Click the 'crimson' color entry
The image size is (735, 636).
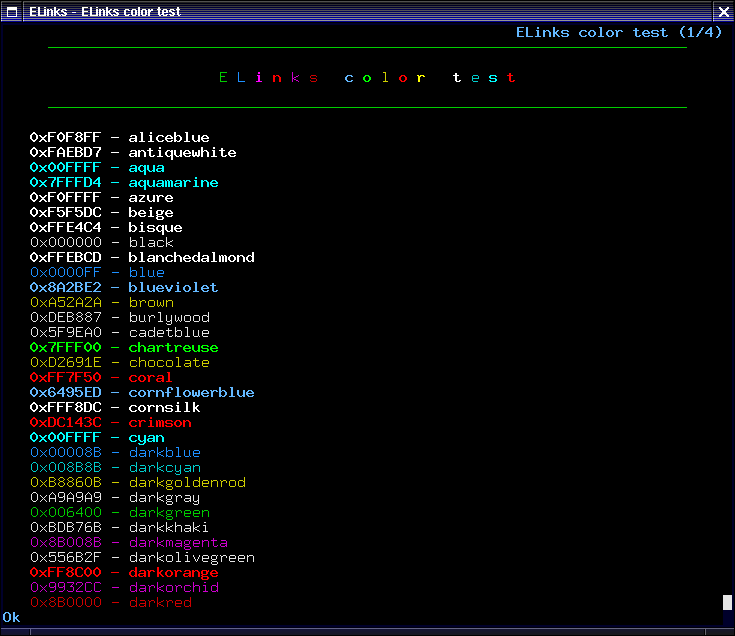pyautogui.click(x=111, y=422)
